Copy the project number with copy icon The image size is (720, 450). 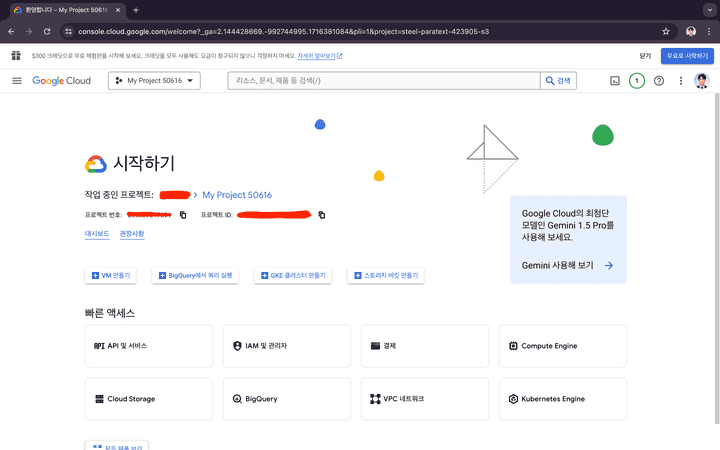[x=183, y=215]
